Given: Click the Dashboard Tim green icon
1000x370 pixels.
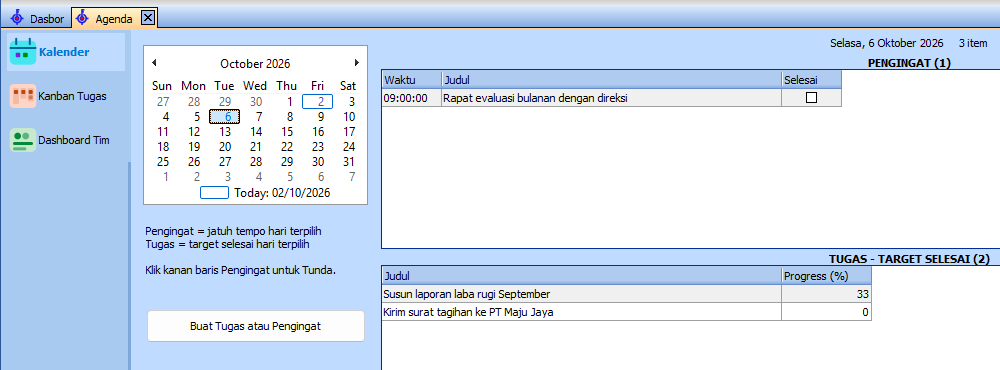Looking at the screenshot, I should click(x=23, y=140).
